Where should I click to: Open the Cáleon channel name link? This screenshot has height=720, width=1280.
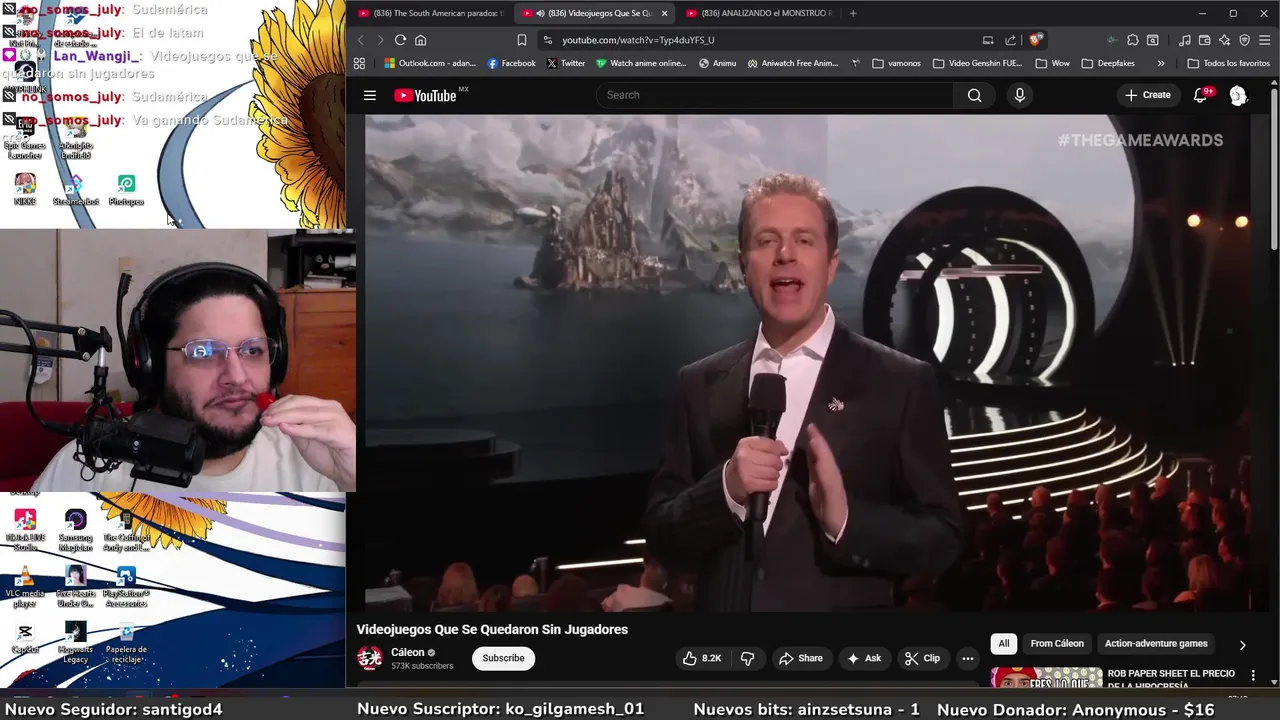[408, 652]
